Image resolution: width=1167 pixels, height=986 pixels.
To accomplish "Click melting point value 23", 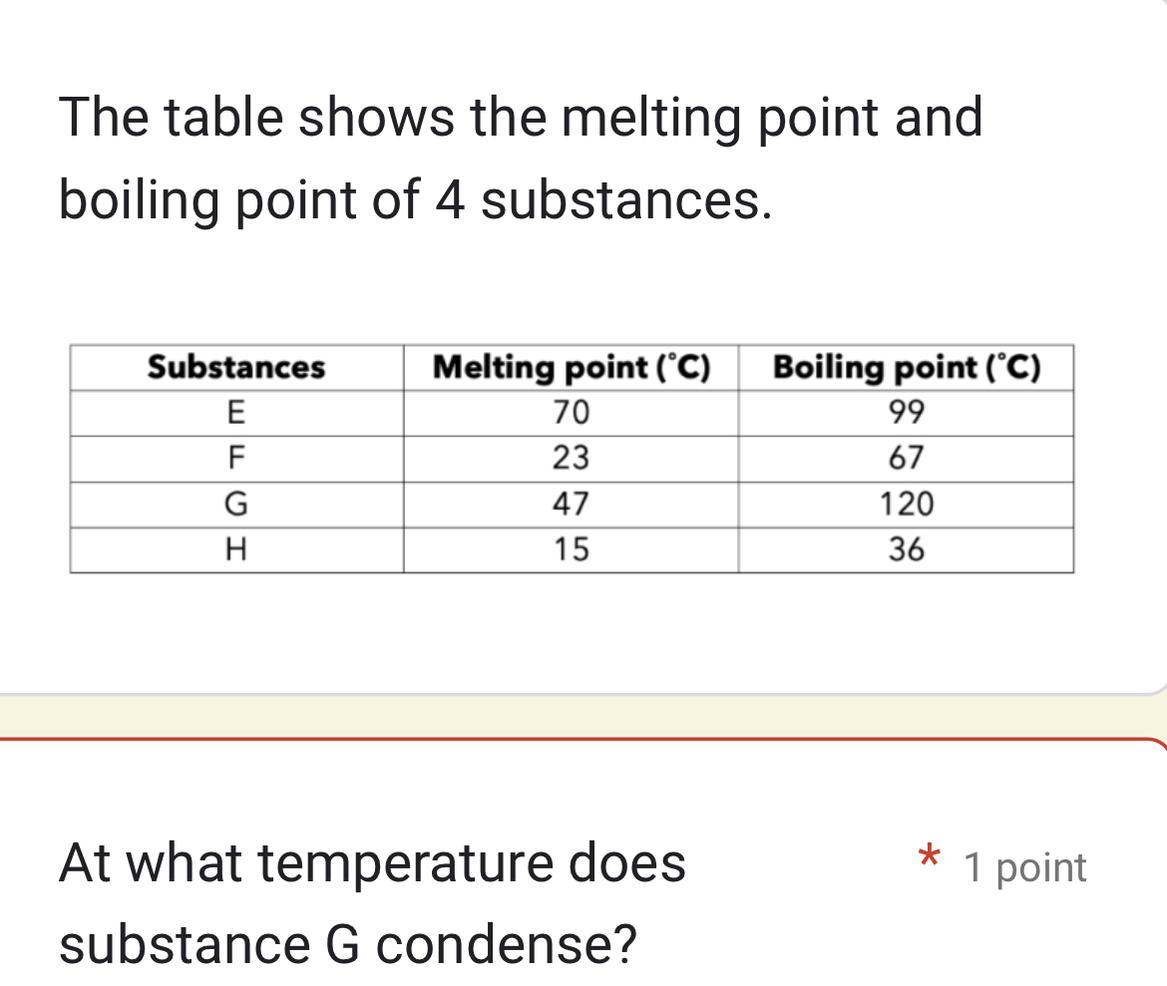I will 572,459.
